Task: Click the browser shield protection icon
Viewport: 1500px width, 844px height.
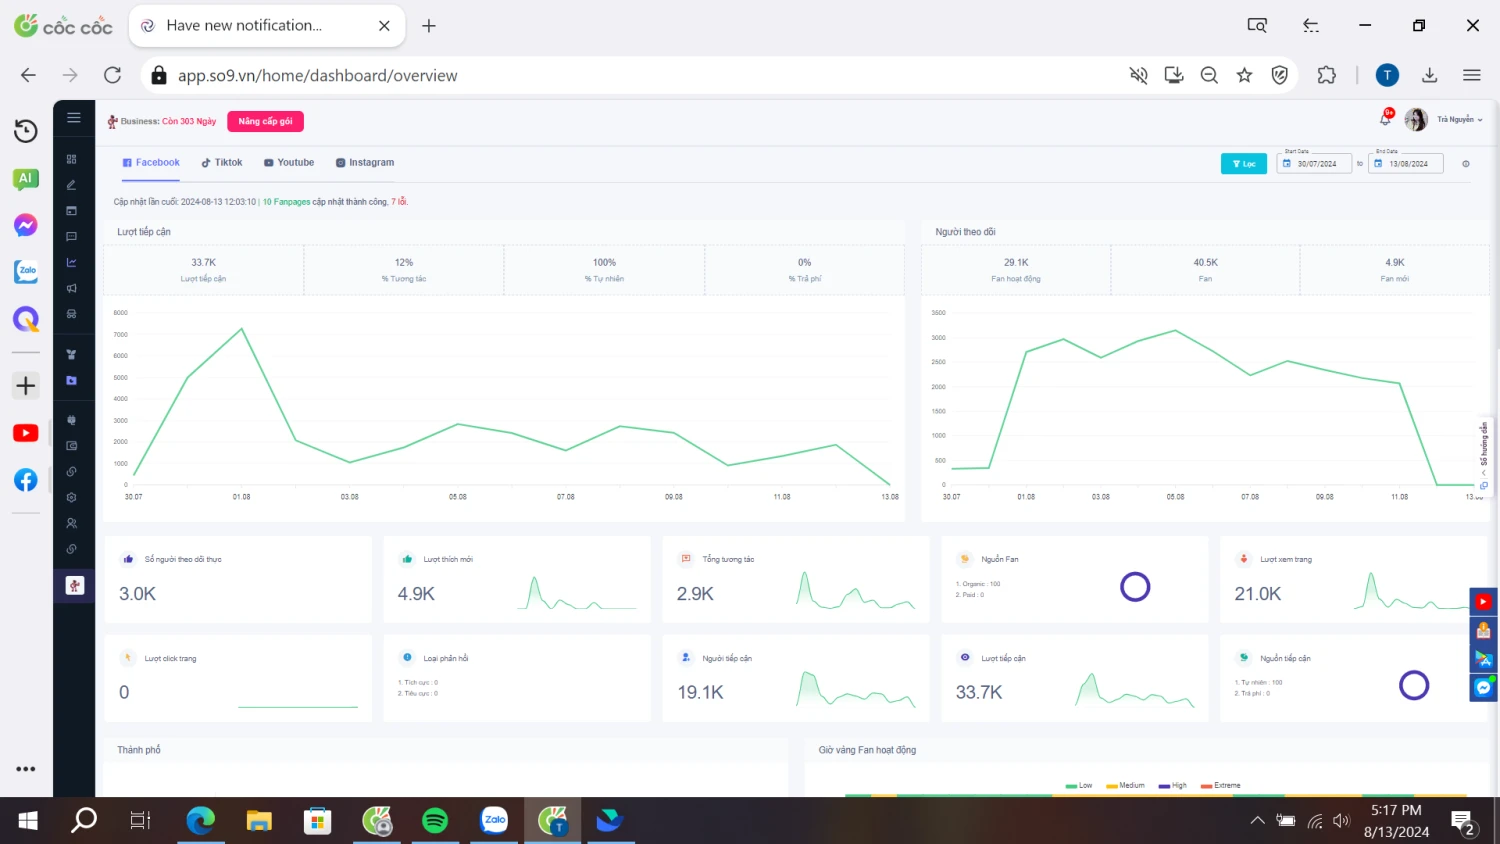Action: [1280, 75]
